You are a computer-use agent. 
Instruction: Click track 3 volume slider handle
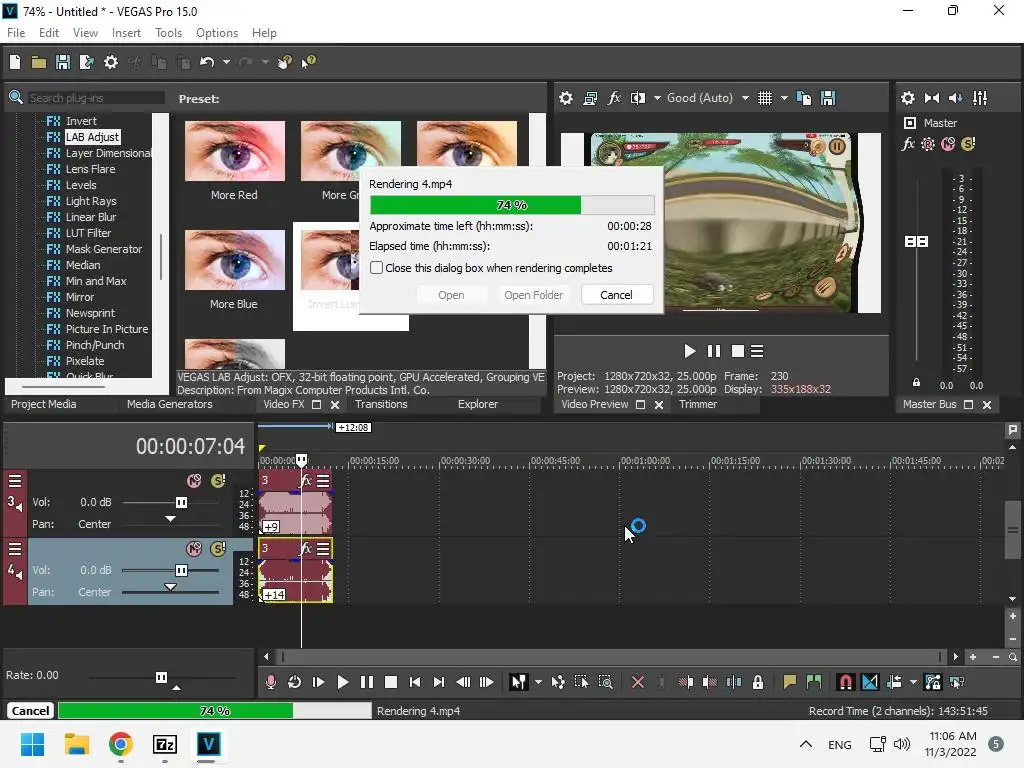pos(181,502)
